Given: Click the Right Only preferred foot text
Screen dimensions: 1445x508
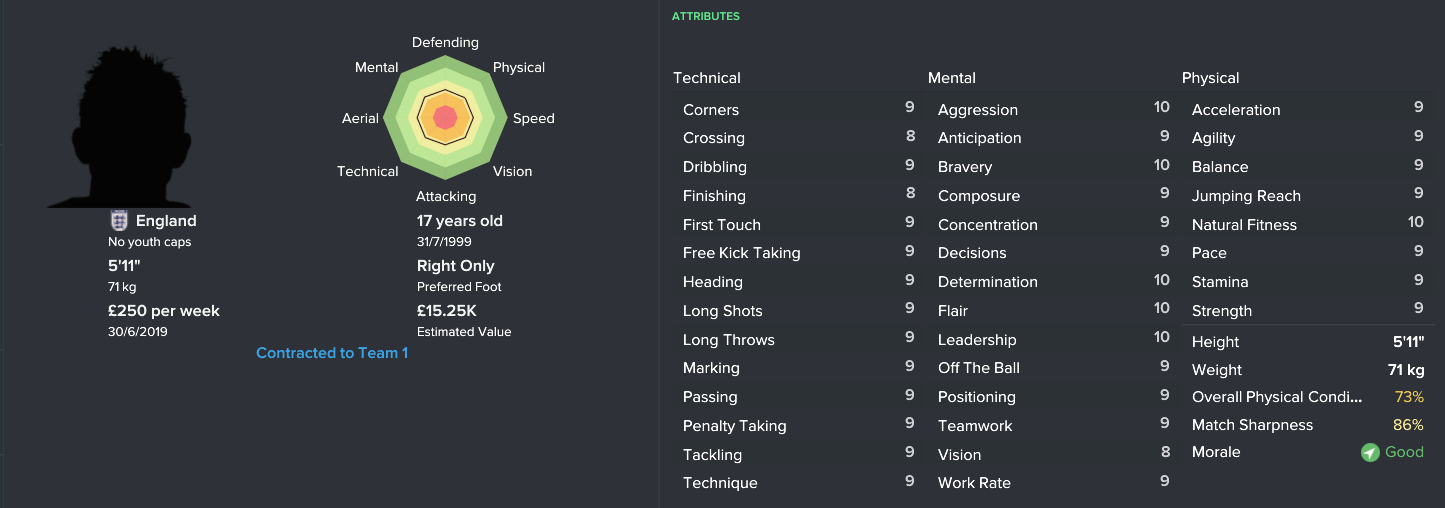Looking at the screenshot, I should pos(455,266).
